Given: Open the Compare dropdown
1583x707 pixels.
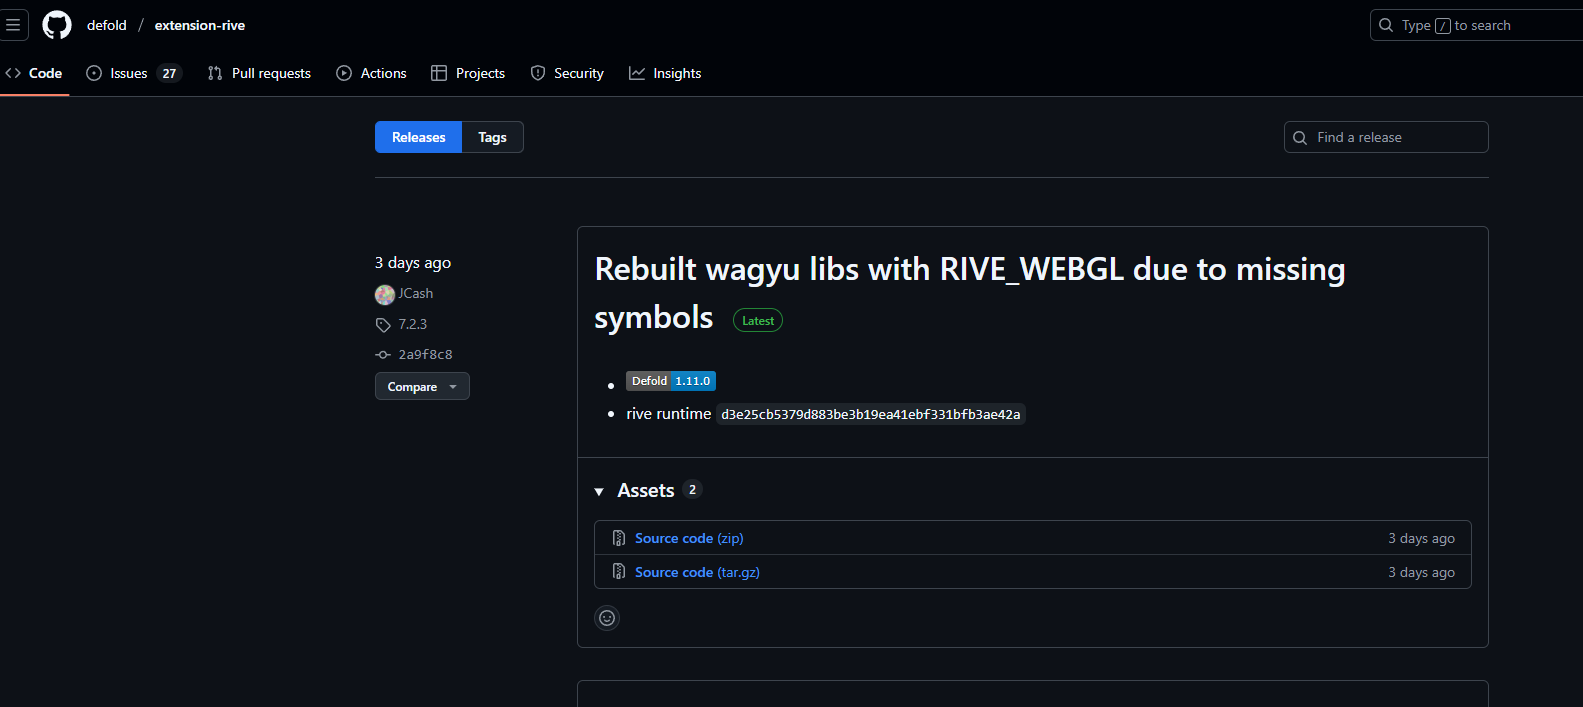Looking at the screenshot, I should pyautogui.click(x=422, y=386).
